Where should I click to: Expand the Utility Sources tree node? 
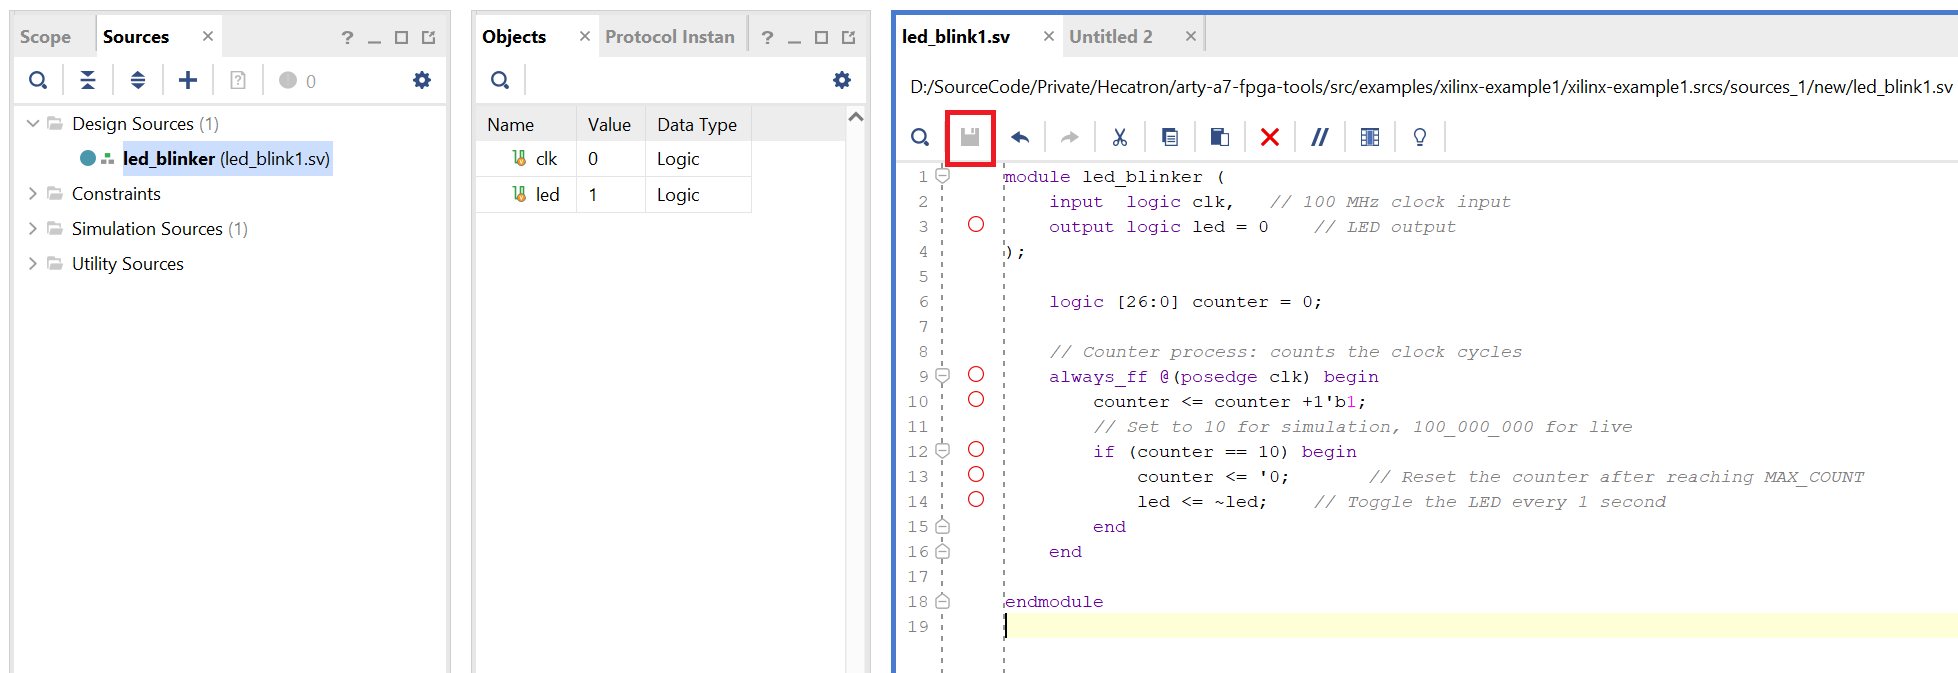click(33, 263)
